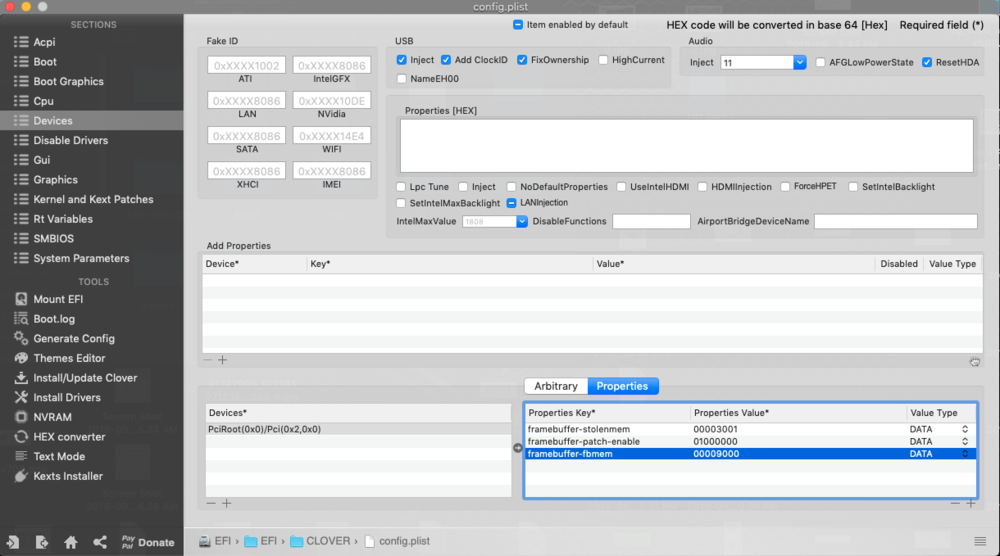Change Value Type for framebuffer-stolenmem
The height and width of the screenshot is (556, 1000).
965,429
